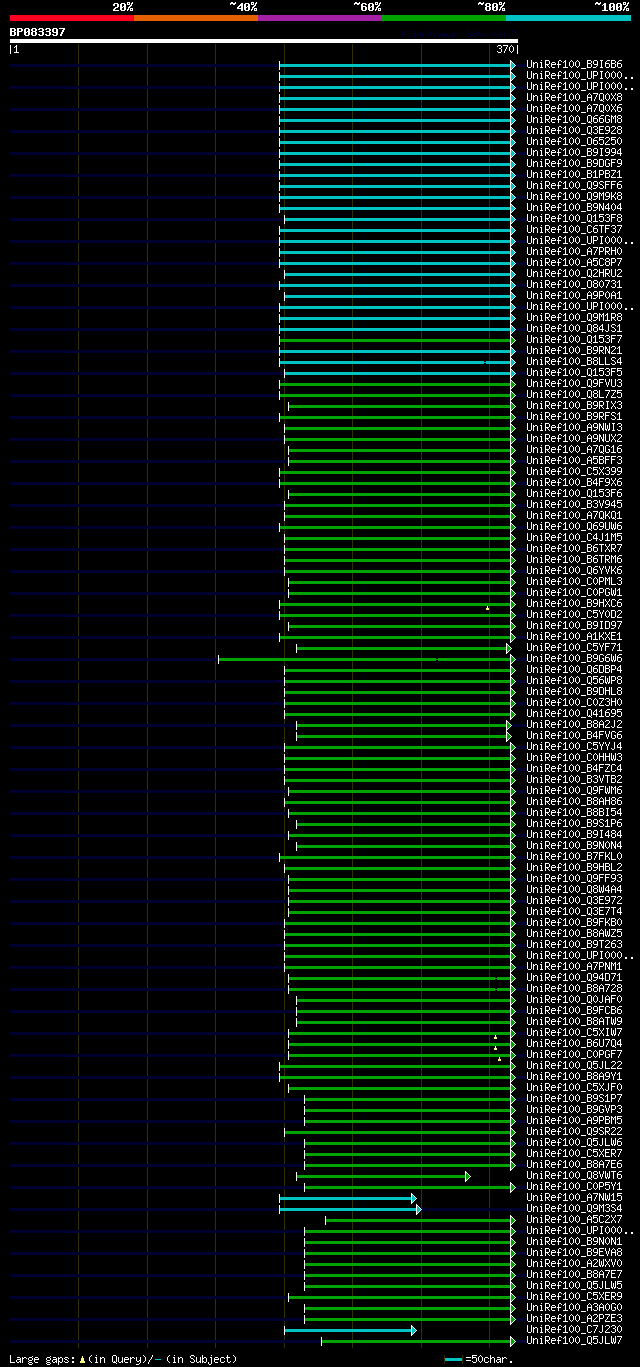Click hit label UniRef100_A1KXE1

click(x=574, y=637)
